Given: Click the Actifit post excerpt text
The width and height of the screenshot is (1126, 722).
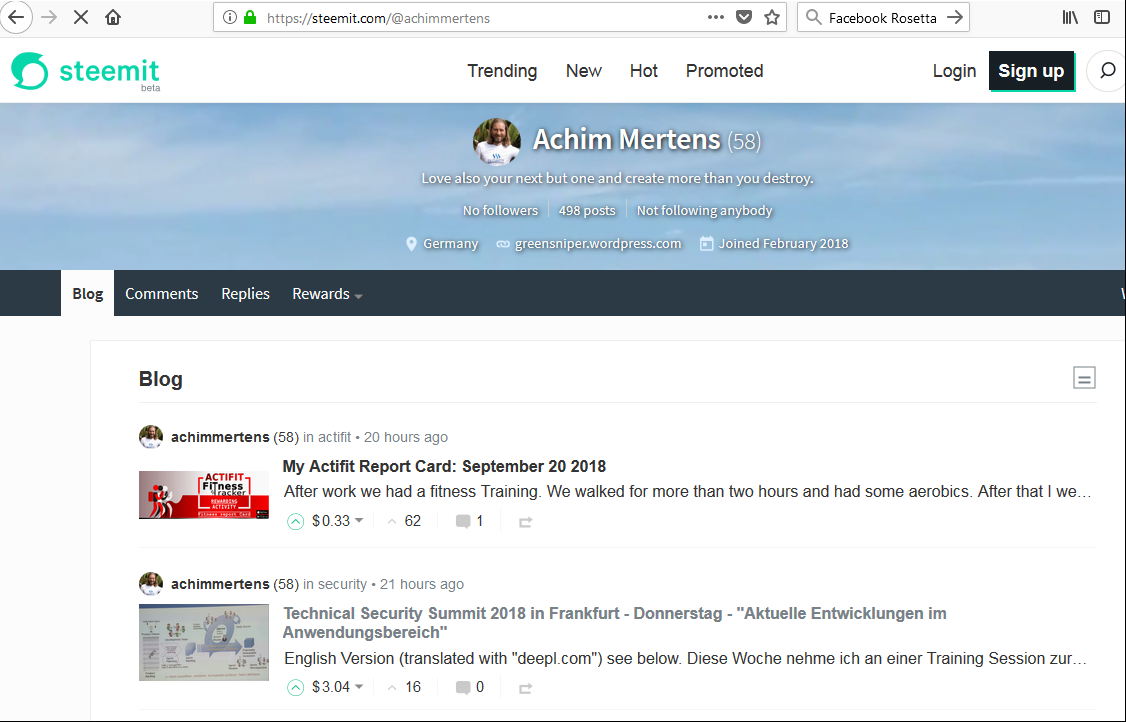Looking at the screenshot, I should pos(688,491).
